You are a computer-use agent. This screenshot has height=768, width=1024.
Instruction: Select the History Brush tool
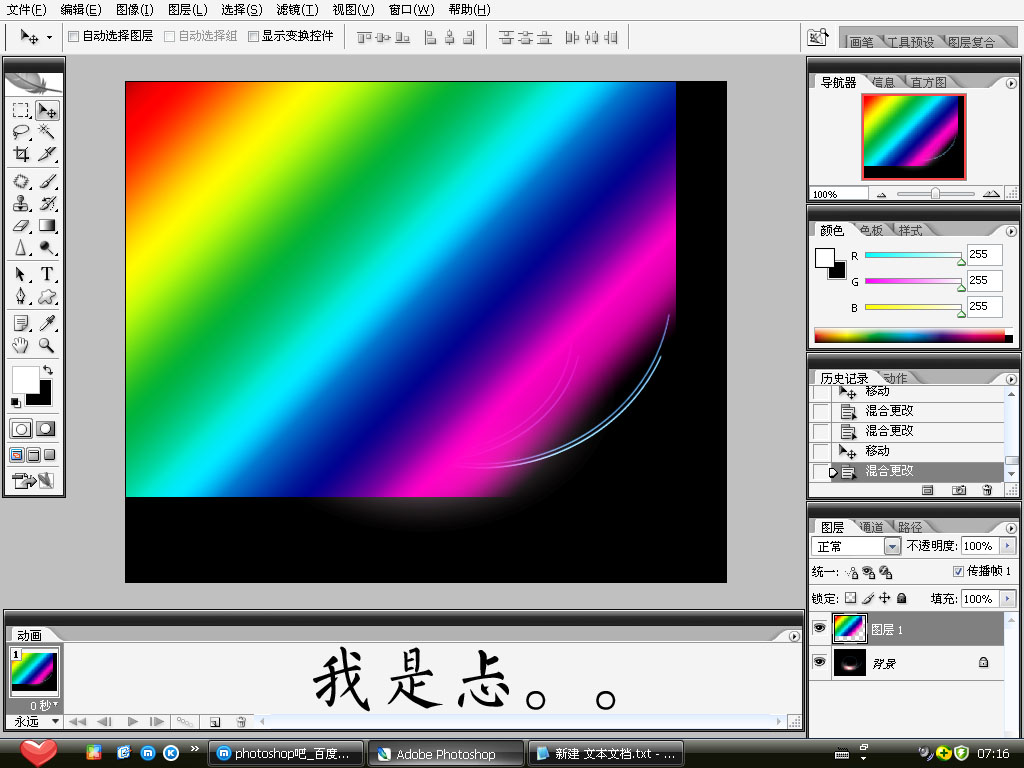(46, 203)
